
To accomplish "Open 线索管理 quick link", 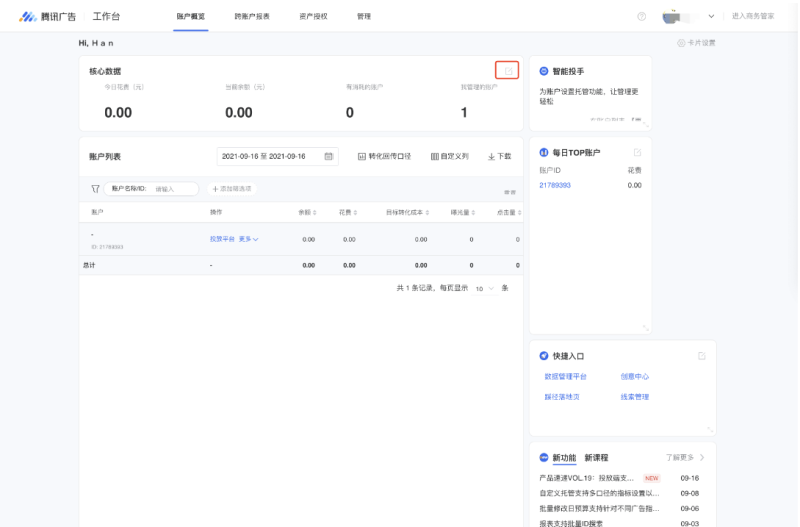I will point(634,396).
